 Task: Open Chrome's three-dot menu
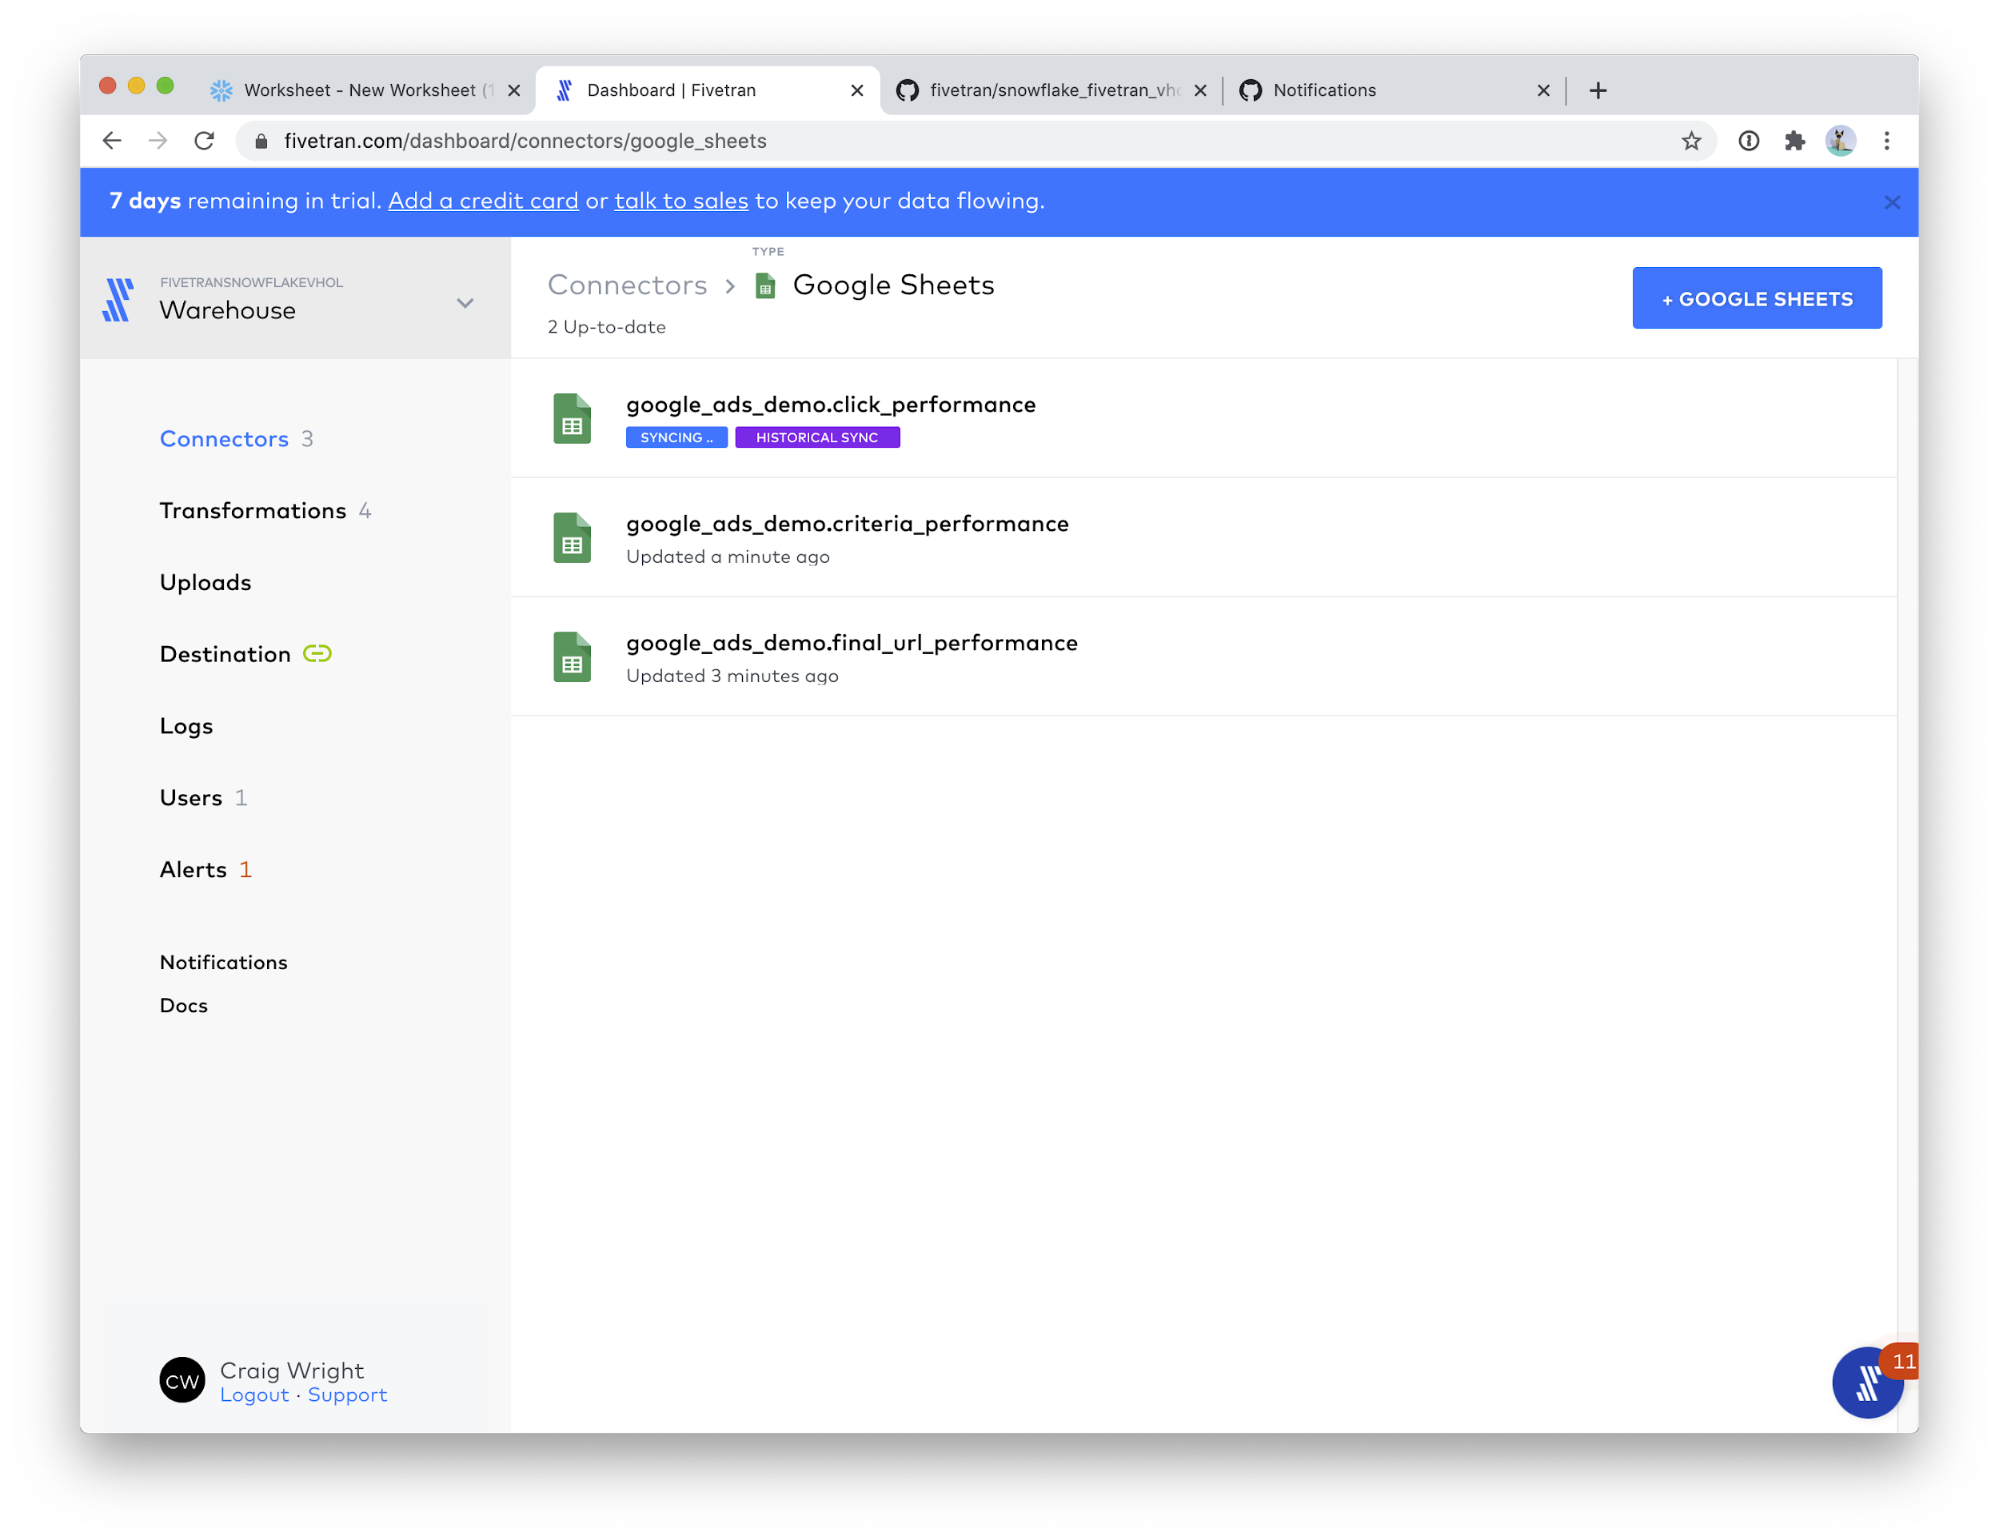click(x=1887, y=141)
